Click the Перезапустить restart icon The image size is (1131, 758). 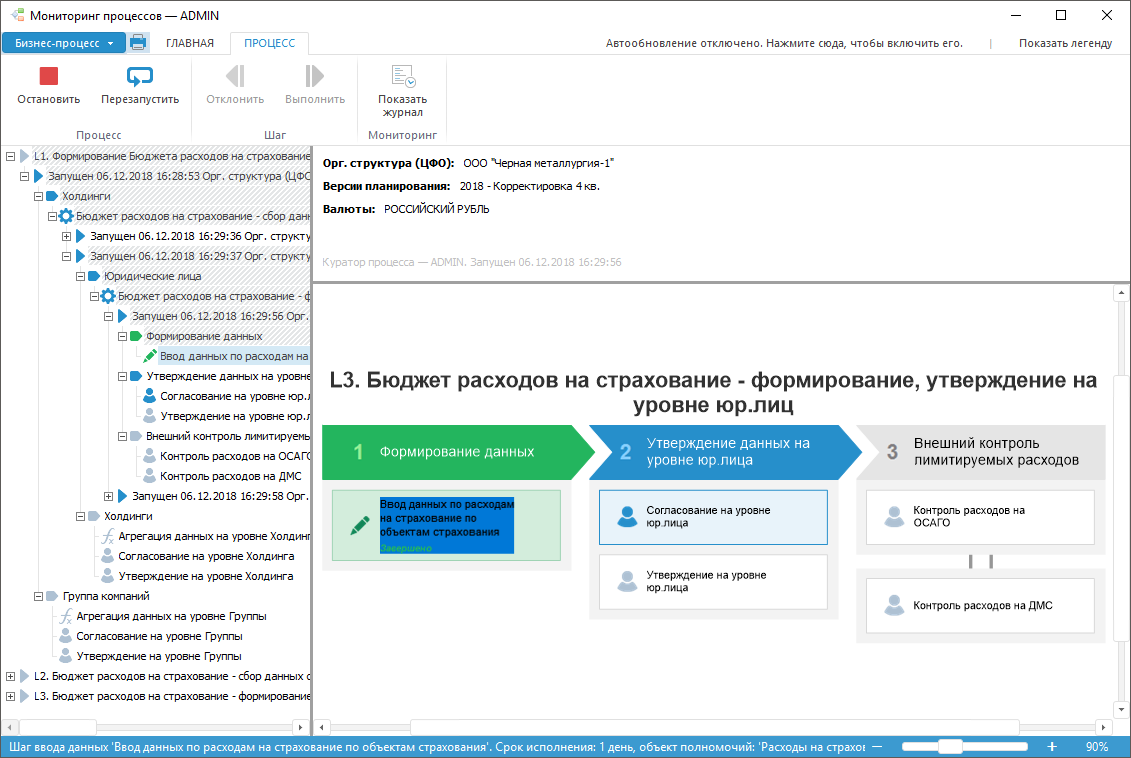click(x=139, y=76)
